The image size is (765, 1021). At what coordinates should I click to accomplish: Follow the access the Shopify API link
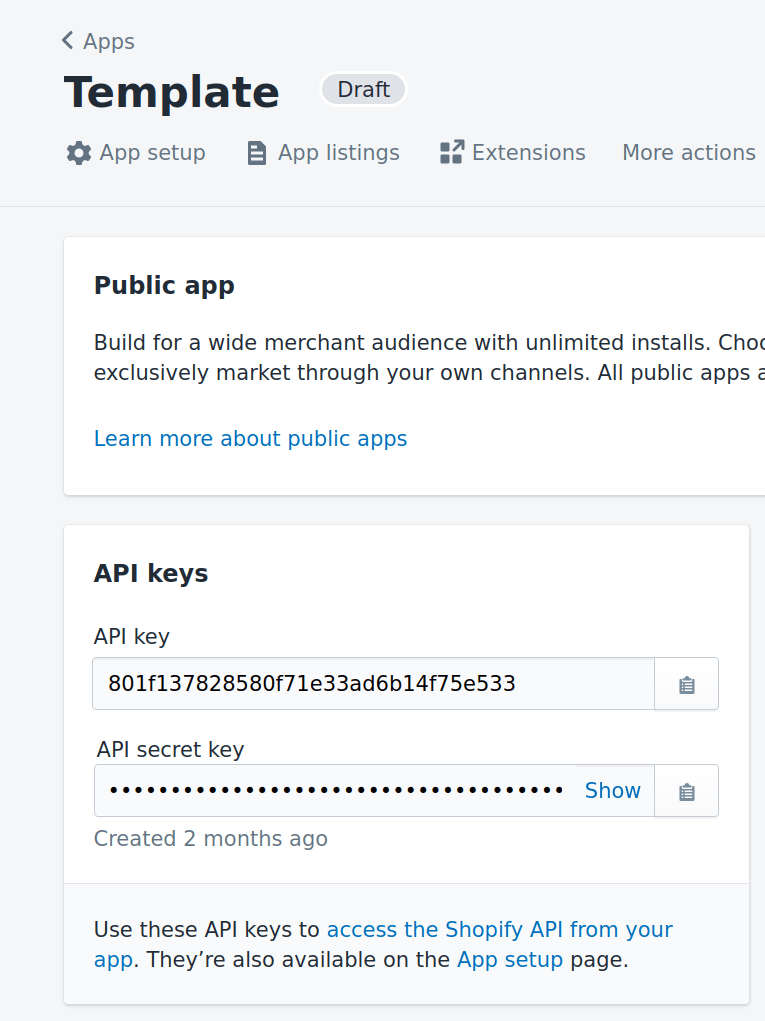pos(499,930)
